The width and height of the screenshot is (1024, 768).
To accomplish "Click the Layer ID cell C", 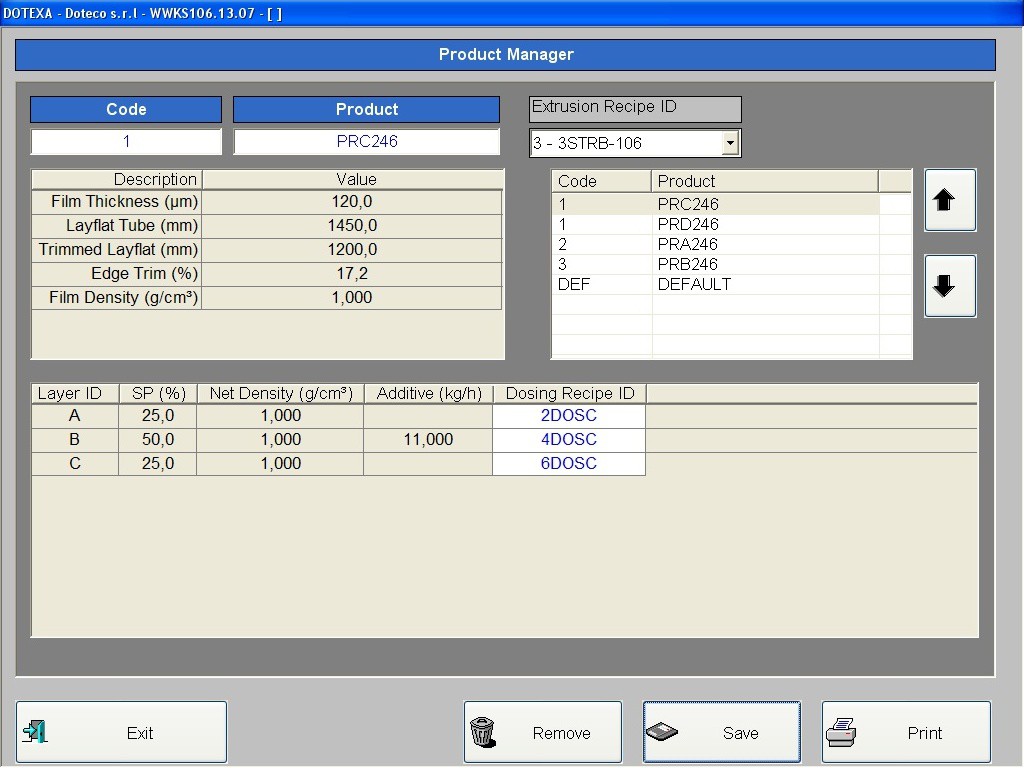I will [x=75, y=464].
